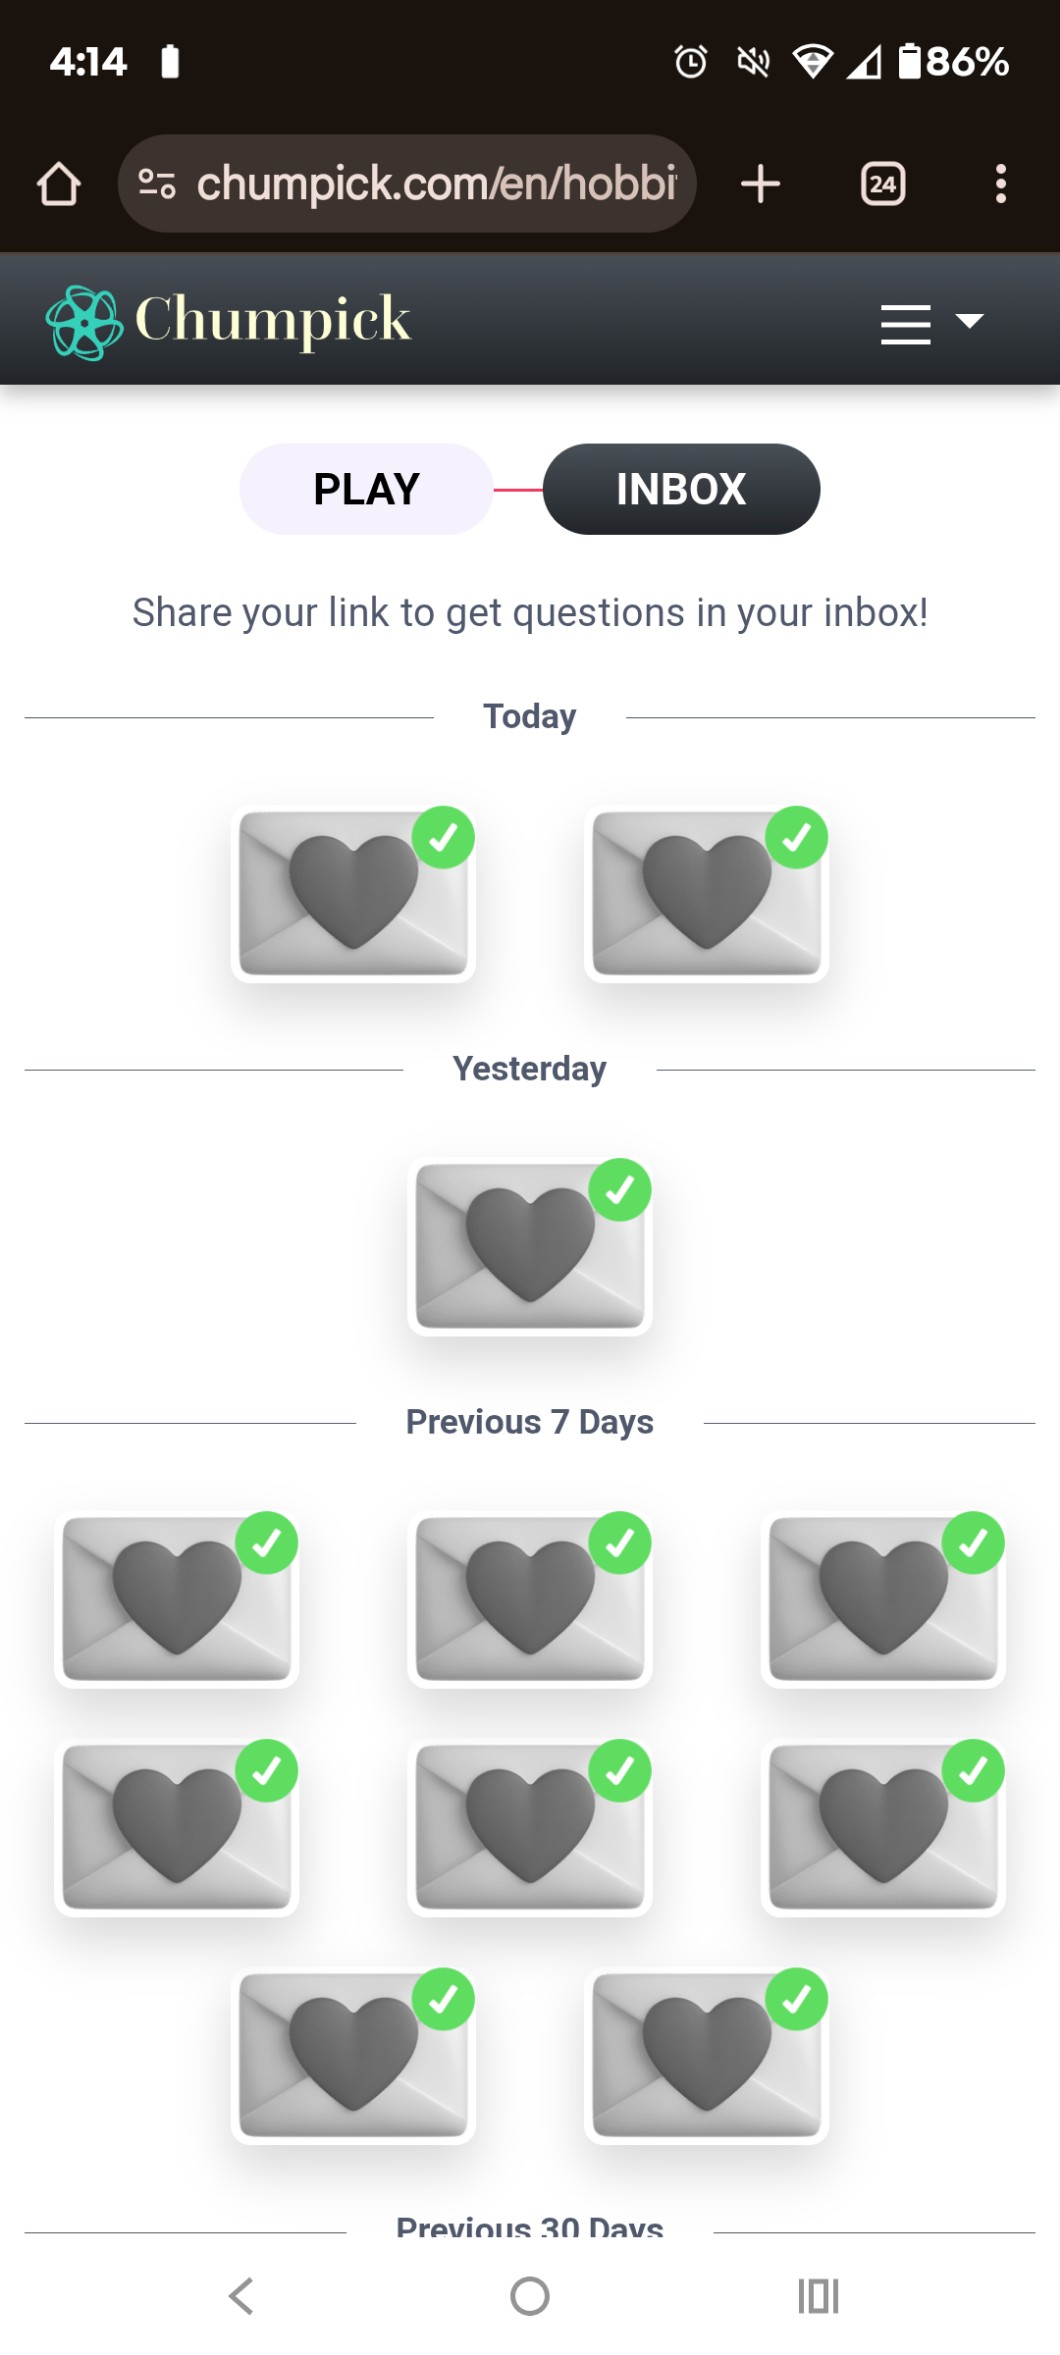
Task: Tap the browser home icon
Action: click(58, 184)
